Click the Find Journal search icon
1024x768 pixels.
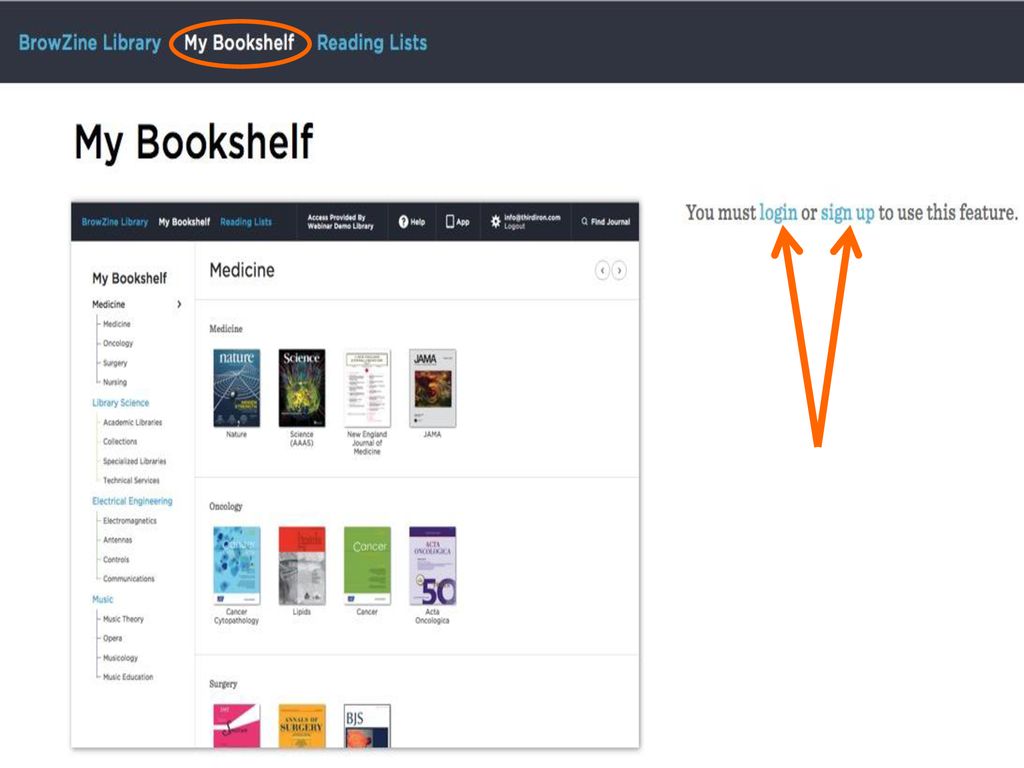tap(584, 221)
